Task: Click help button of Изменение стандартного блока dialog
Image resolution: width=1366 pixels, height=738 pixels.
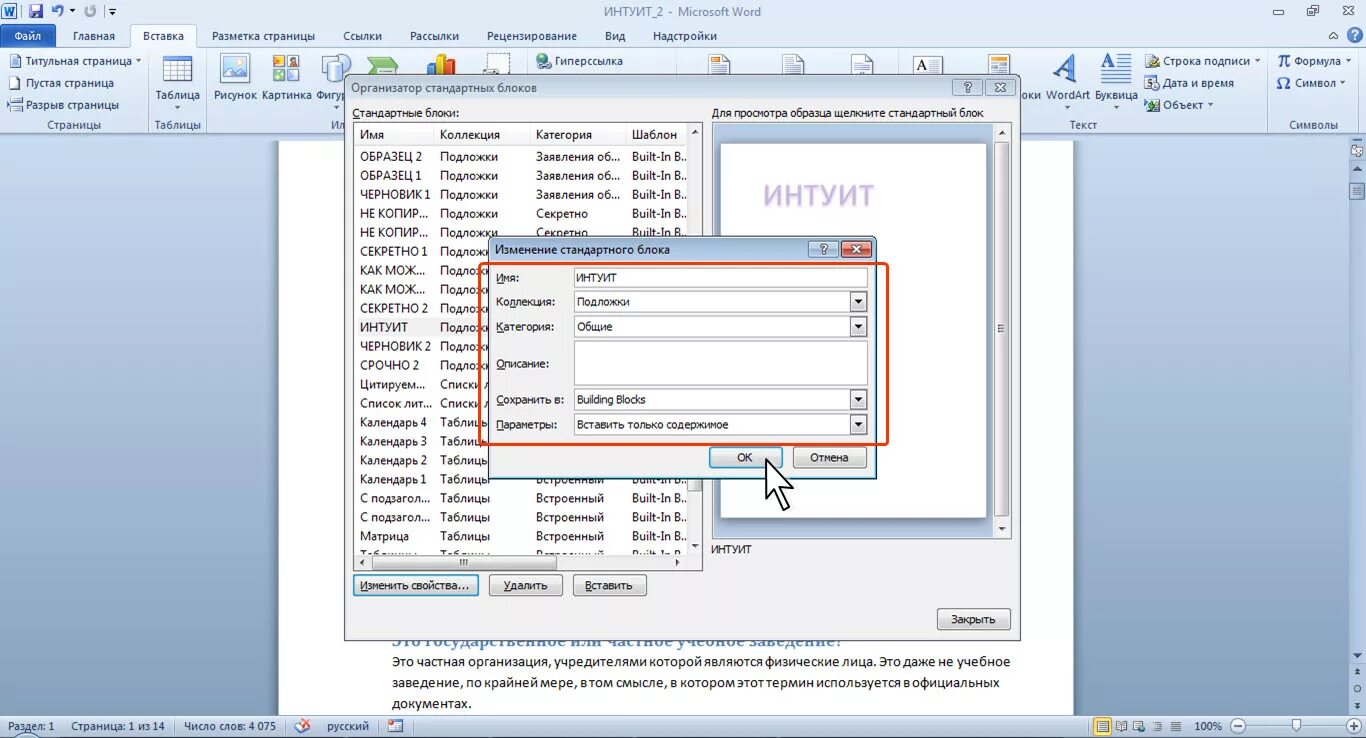Action: [824, 249]
